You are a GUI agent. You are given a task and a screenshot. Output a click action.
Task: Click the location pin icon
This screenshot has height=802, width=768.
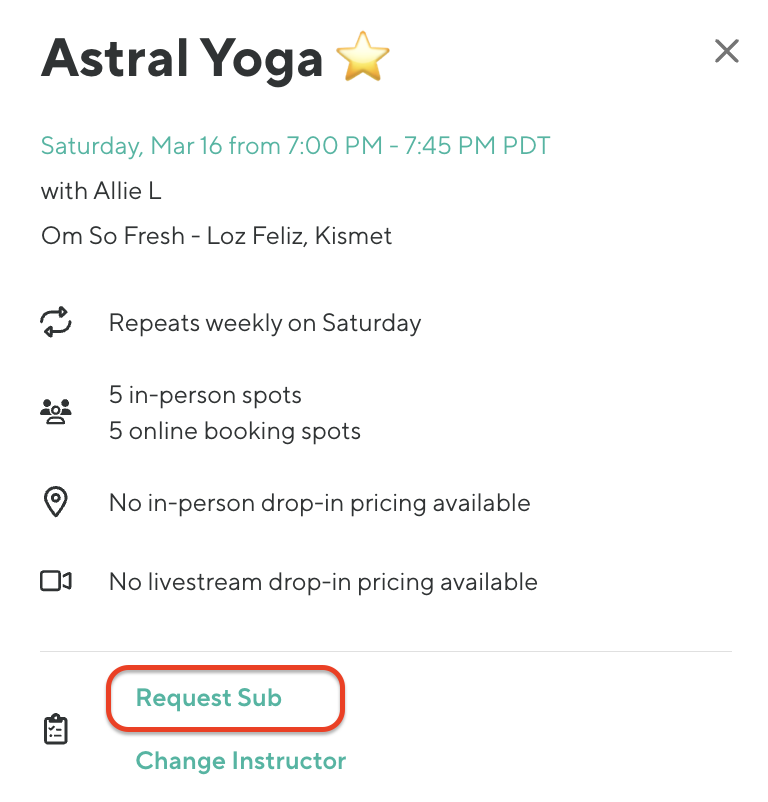(56, 503)
